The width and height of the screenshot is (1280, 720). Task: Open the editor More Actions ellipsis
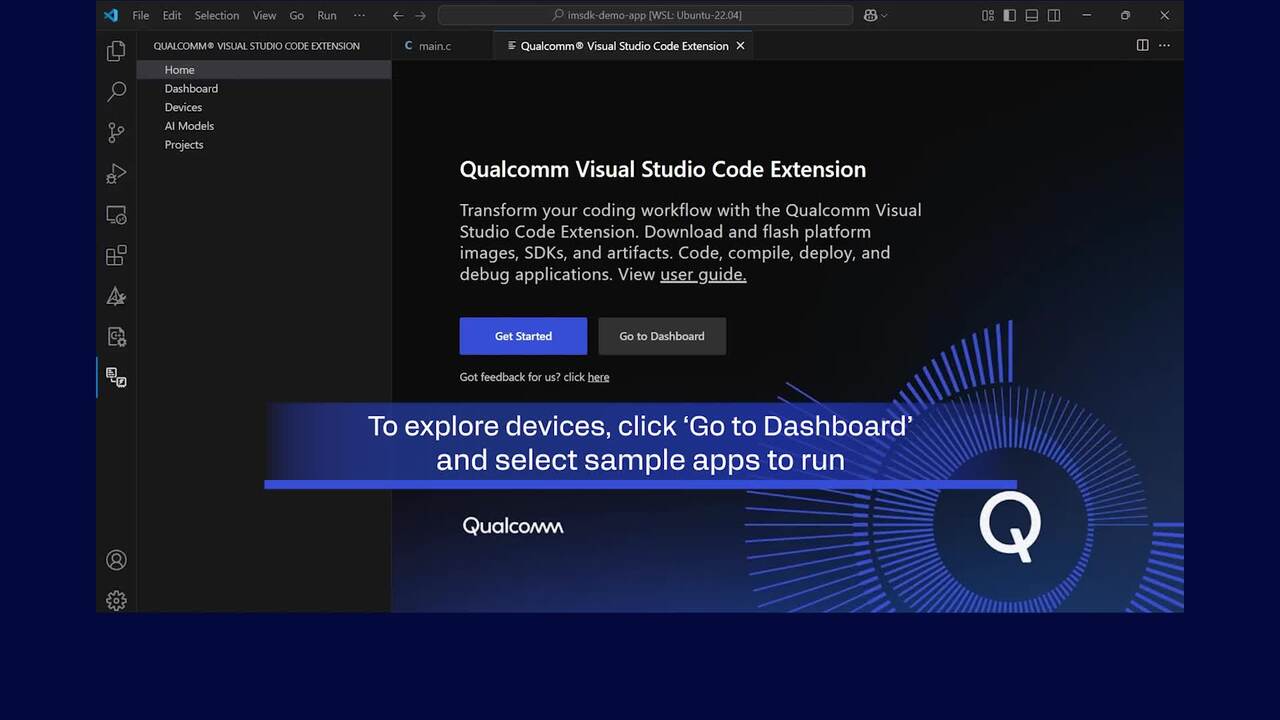click(1164, 45)
